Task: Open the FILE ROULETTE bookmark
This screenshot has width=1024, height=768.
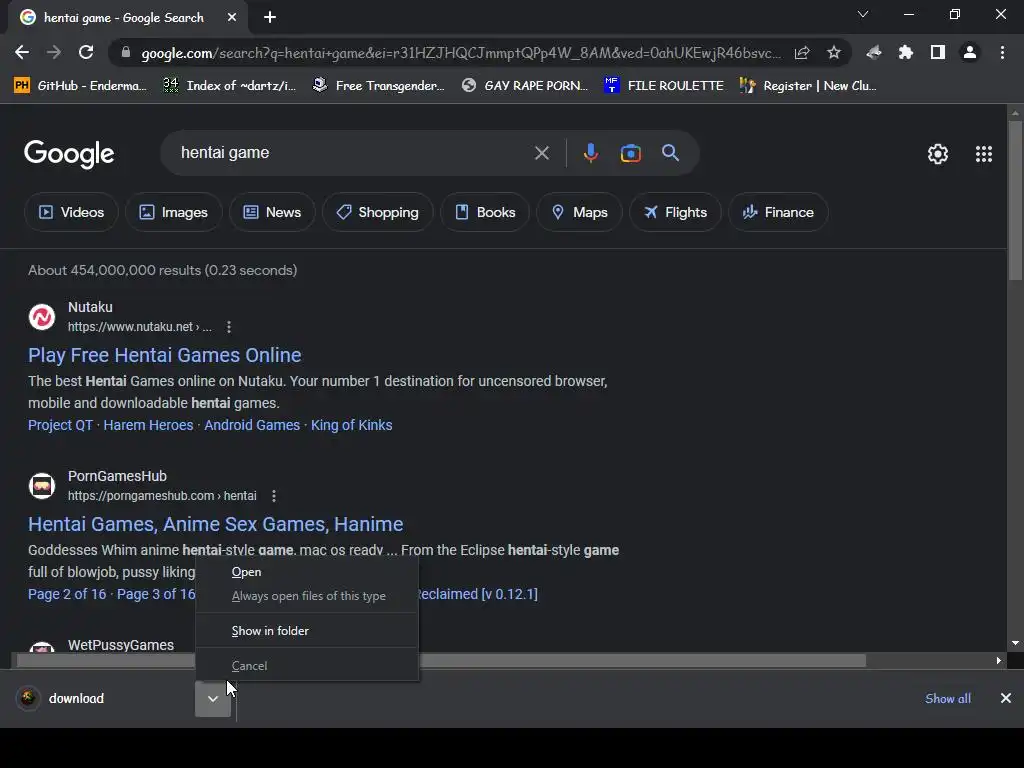Action: [664, 86]
